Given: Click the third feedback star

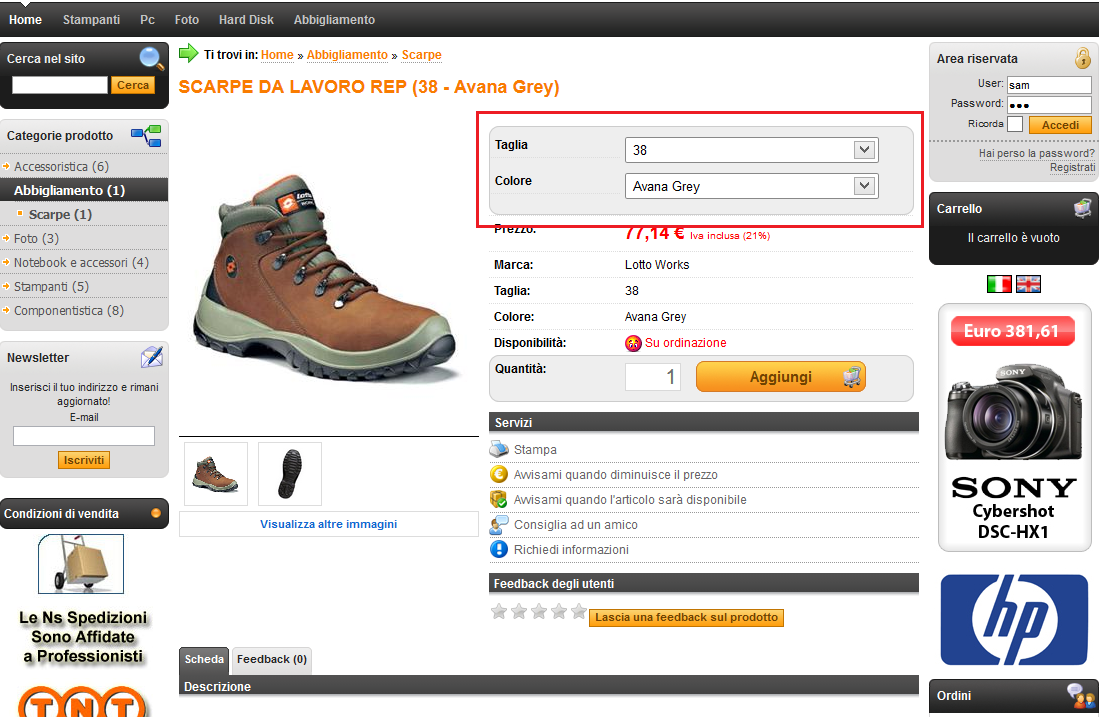Looking at the screenshot, I should (x=539, y=611).
